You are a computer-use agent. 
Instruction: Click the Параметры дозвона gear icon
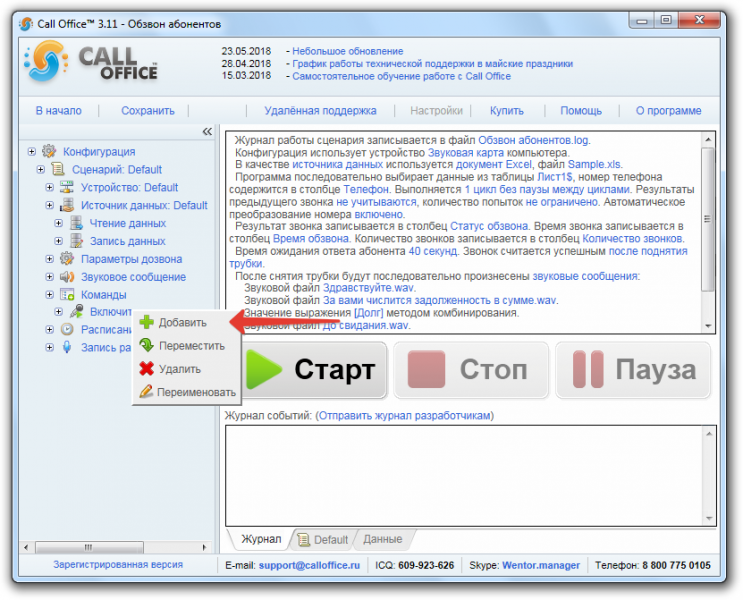click(67, 259)
